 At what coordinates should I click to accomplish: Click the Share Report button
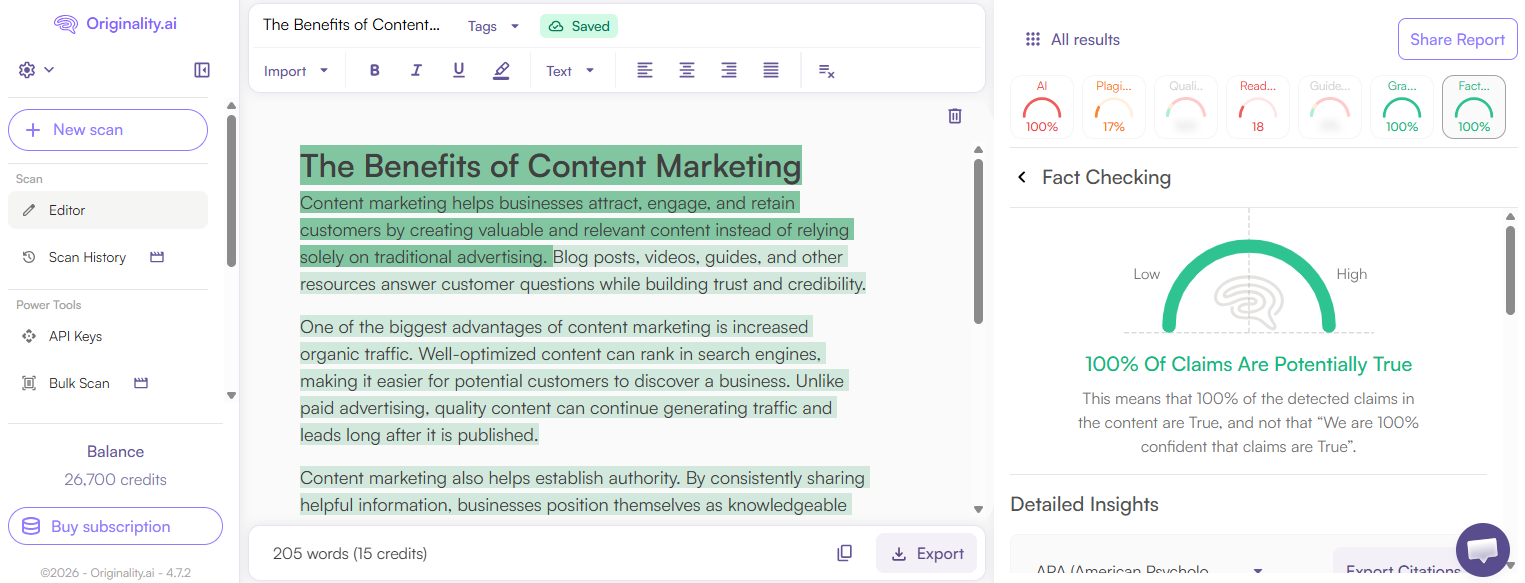pyautogui.click(x=1457, y=40)
